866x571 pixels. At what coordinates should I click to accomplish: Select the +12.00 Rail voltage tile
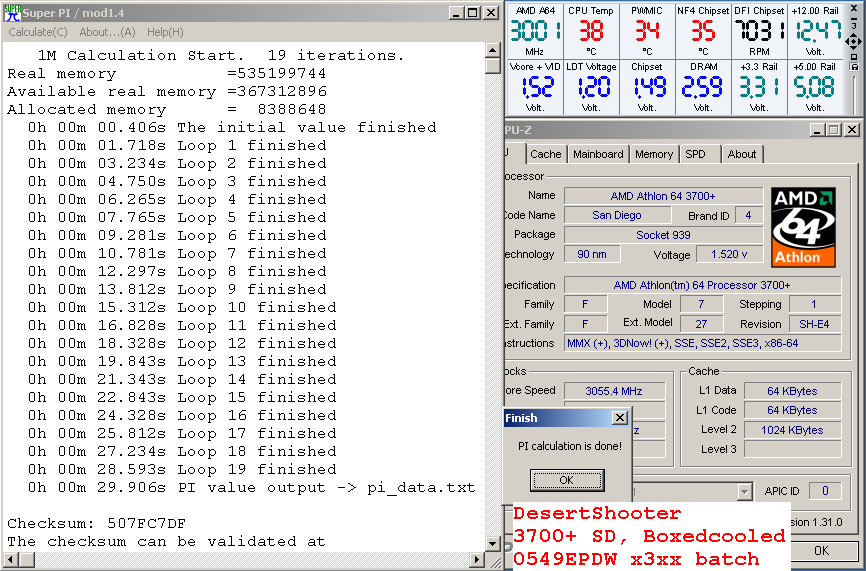[816, 30]
